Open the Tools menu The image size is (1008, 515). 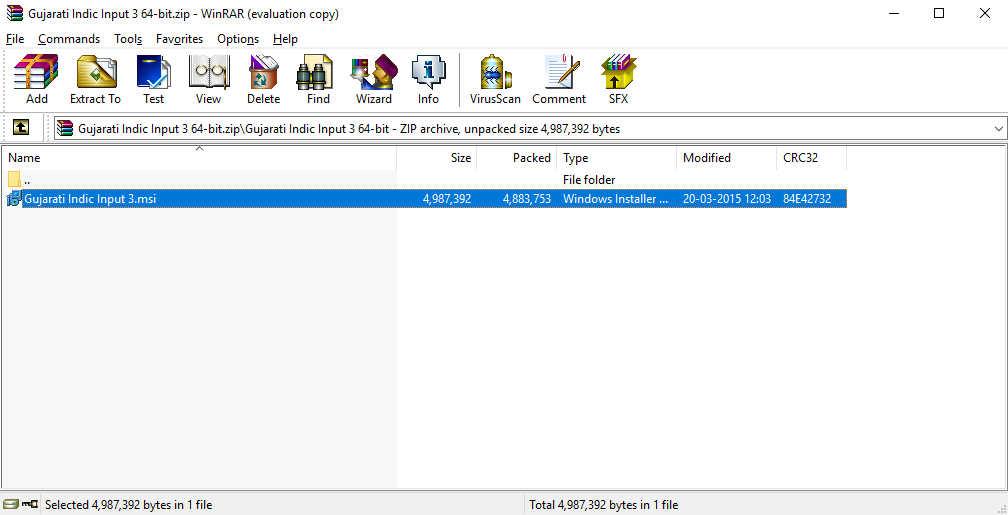[128, 39]
